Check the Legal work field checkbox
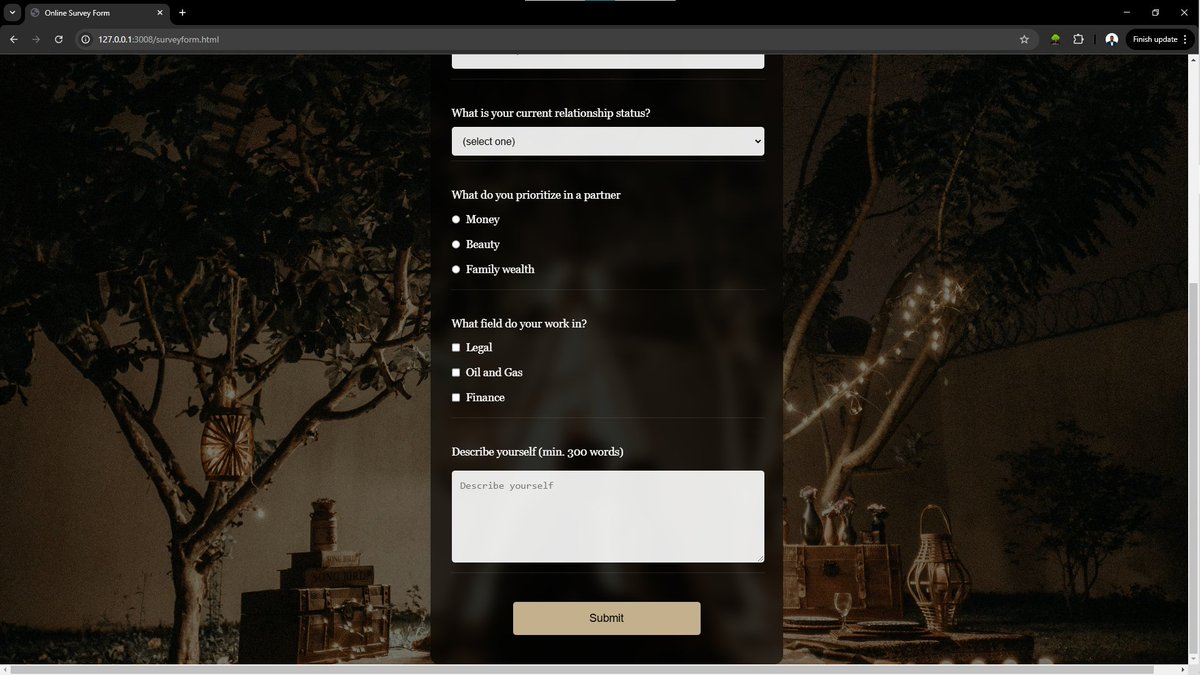 (x=456, y=347)
